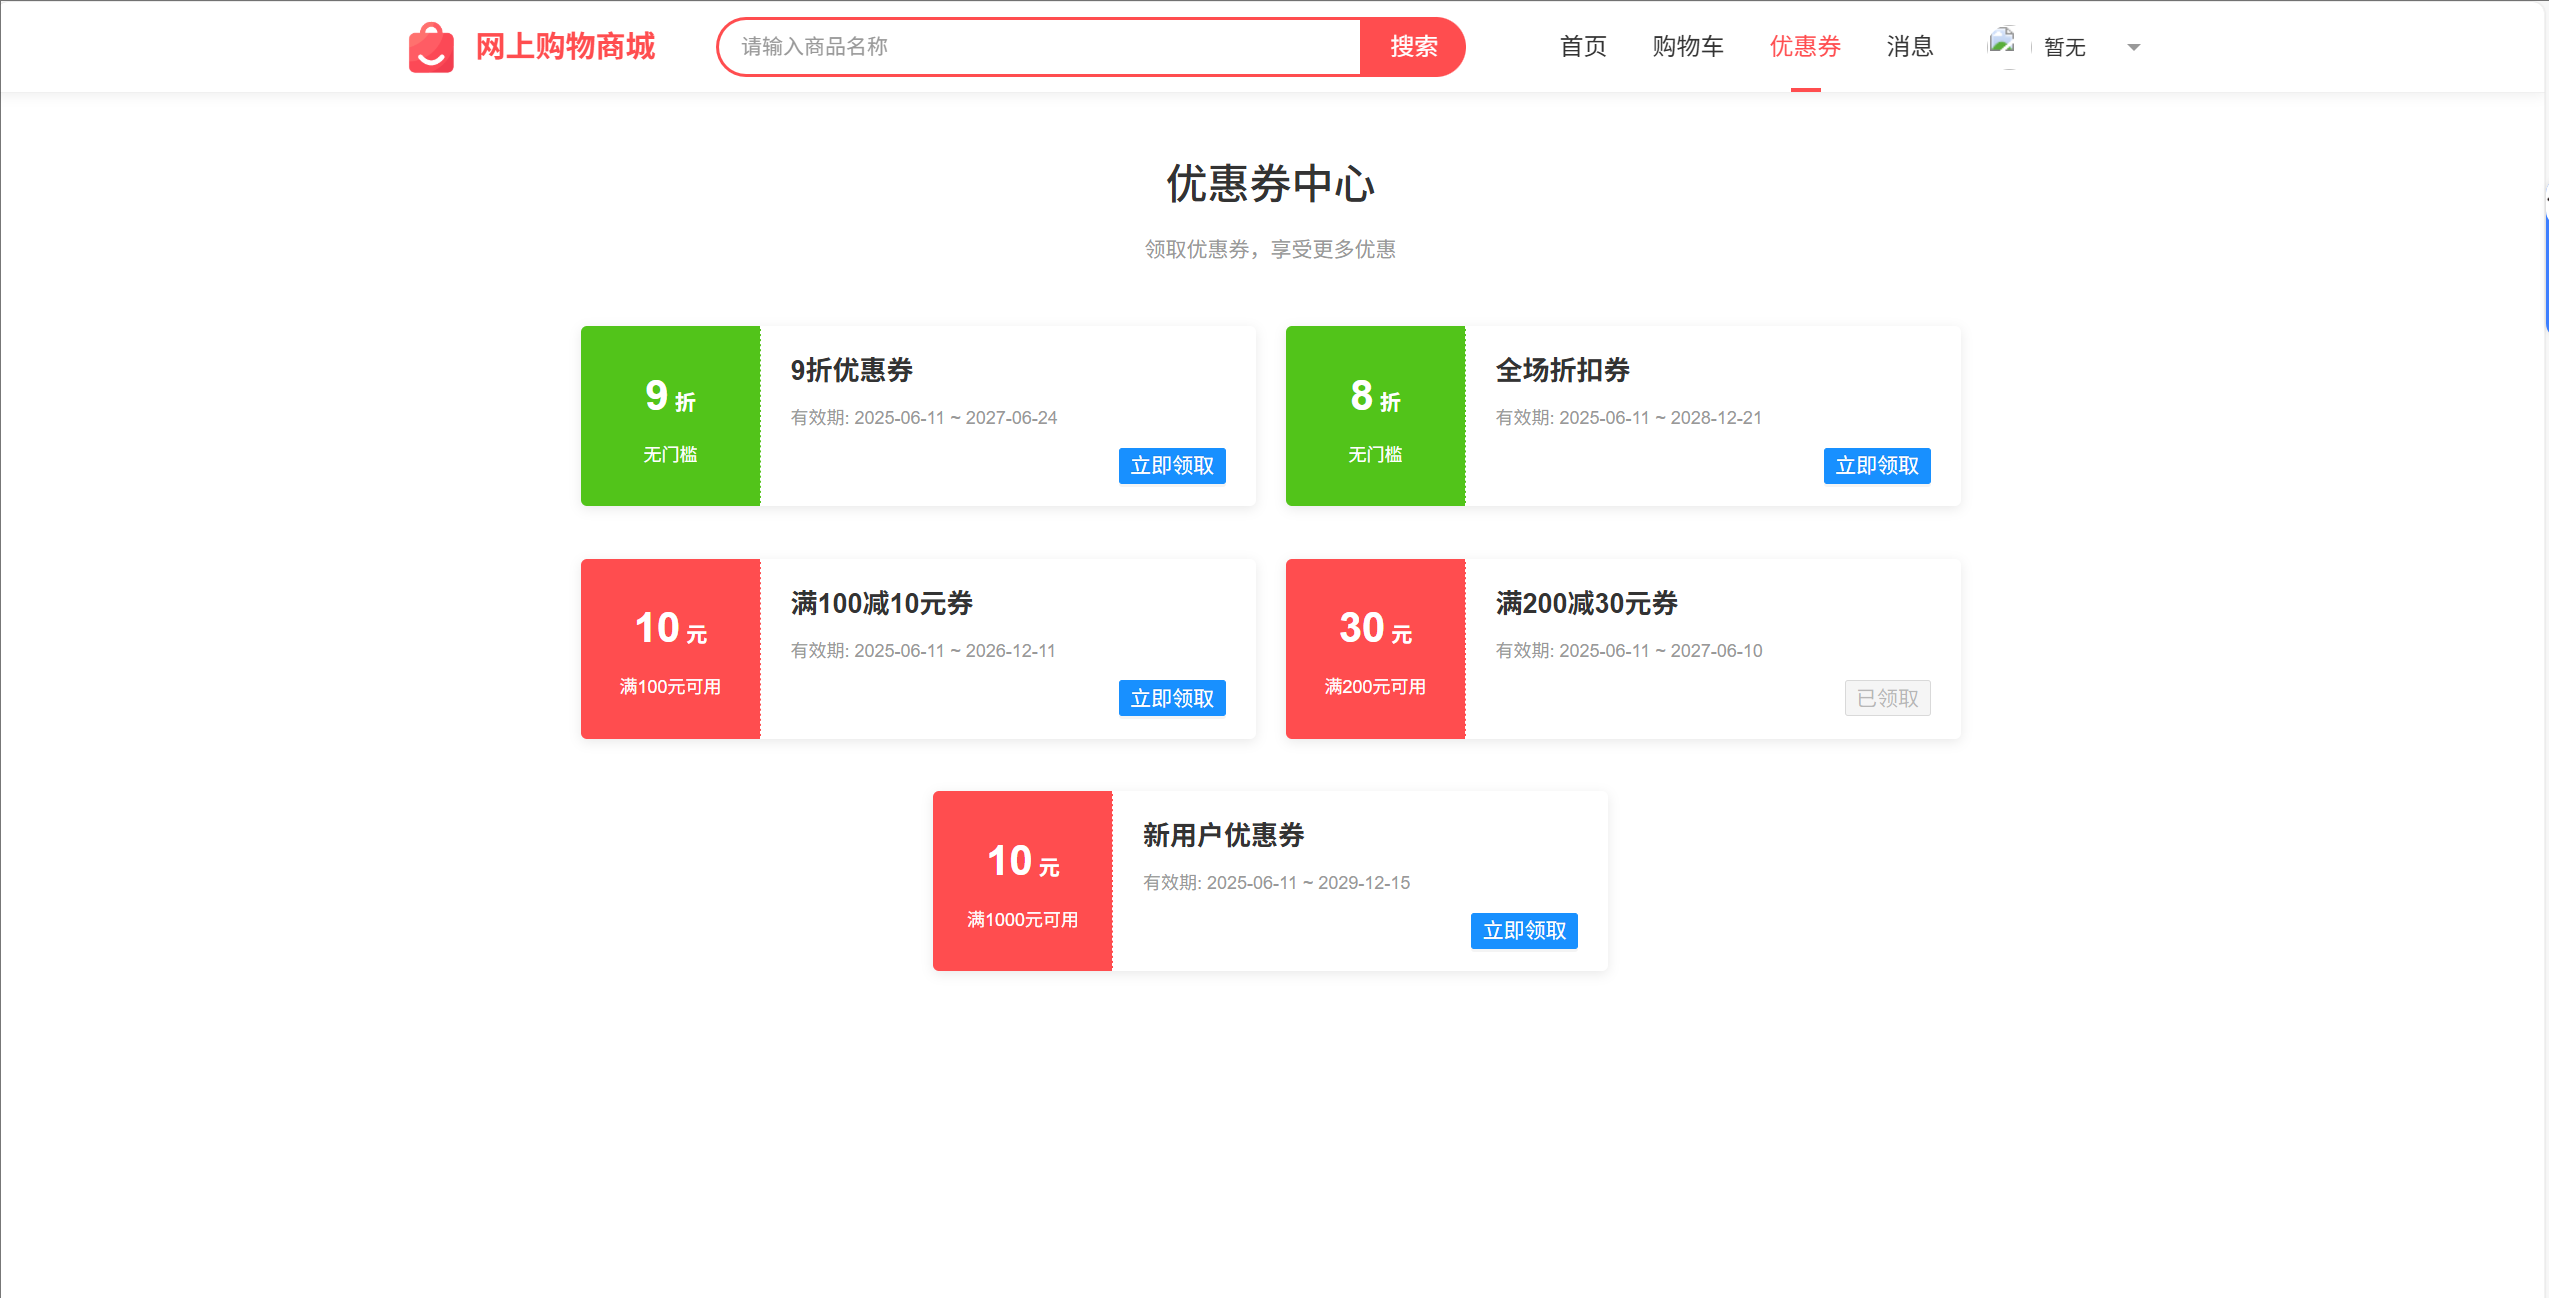The width and height of the screenshot is (2549, 1298).
Task: Click the green 9折 coupon badge
Action: (670, 416)
